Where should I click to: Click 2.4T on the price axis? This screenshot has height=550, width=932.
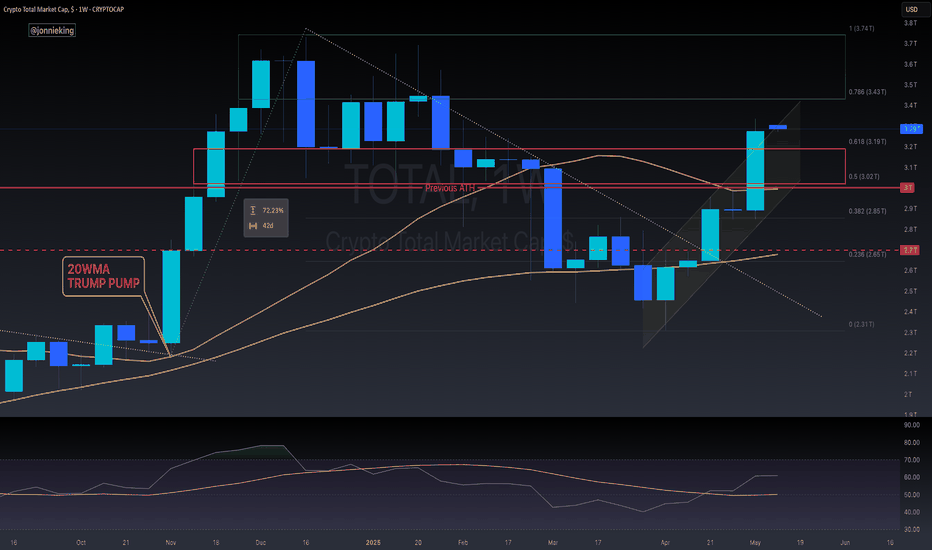click(x=910, y=312)
